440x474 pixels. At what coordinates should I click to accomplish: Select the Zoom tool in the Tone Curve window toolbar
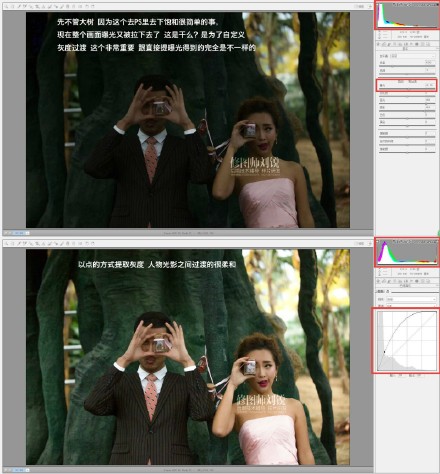[6, 244]
